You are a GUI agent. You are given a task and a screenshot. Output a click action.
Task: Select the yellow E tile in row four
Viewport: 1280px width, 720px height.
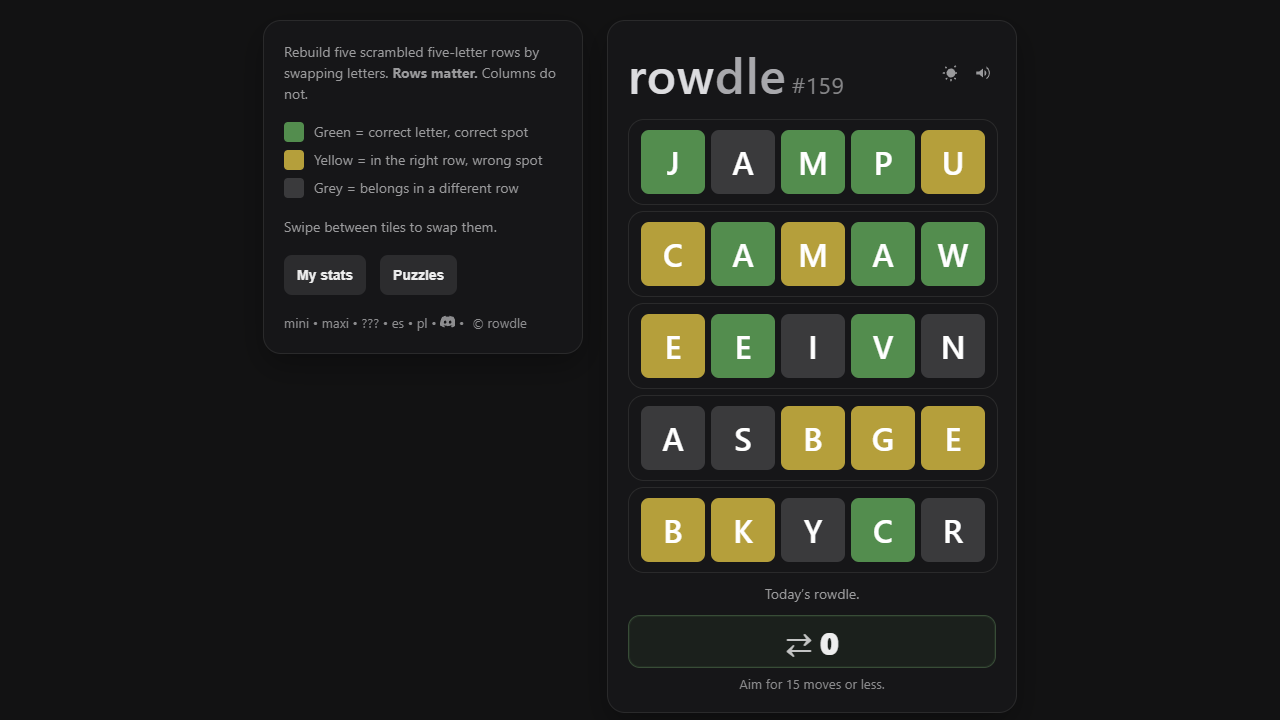tap(953, 438)
